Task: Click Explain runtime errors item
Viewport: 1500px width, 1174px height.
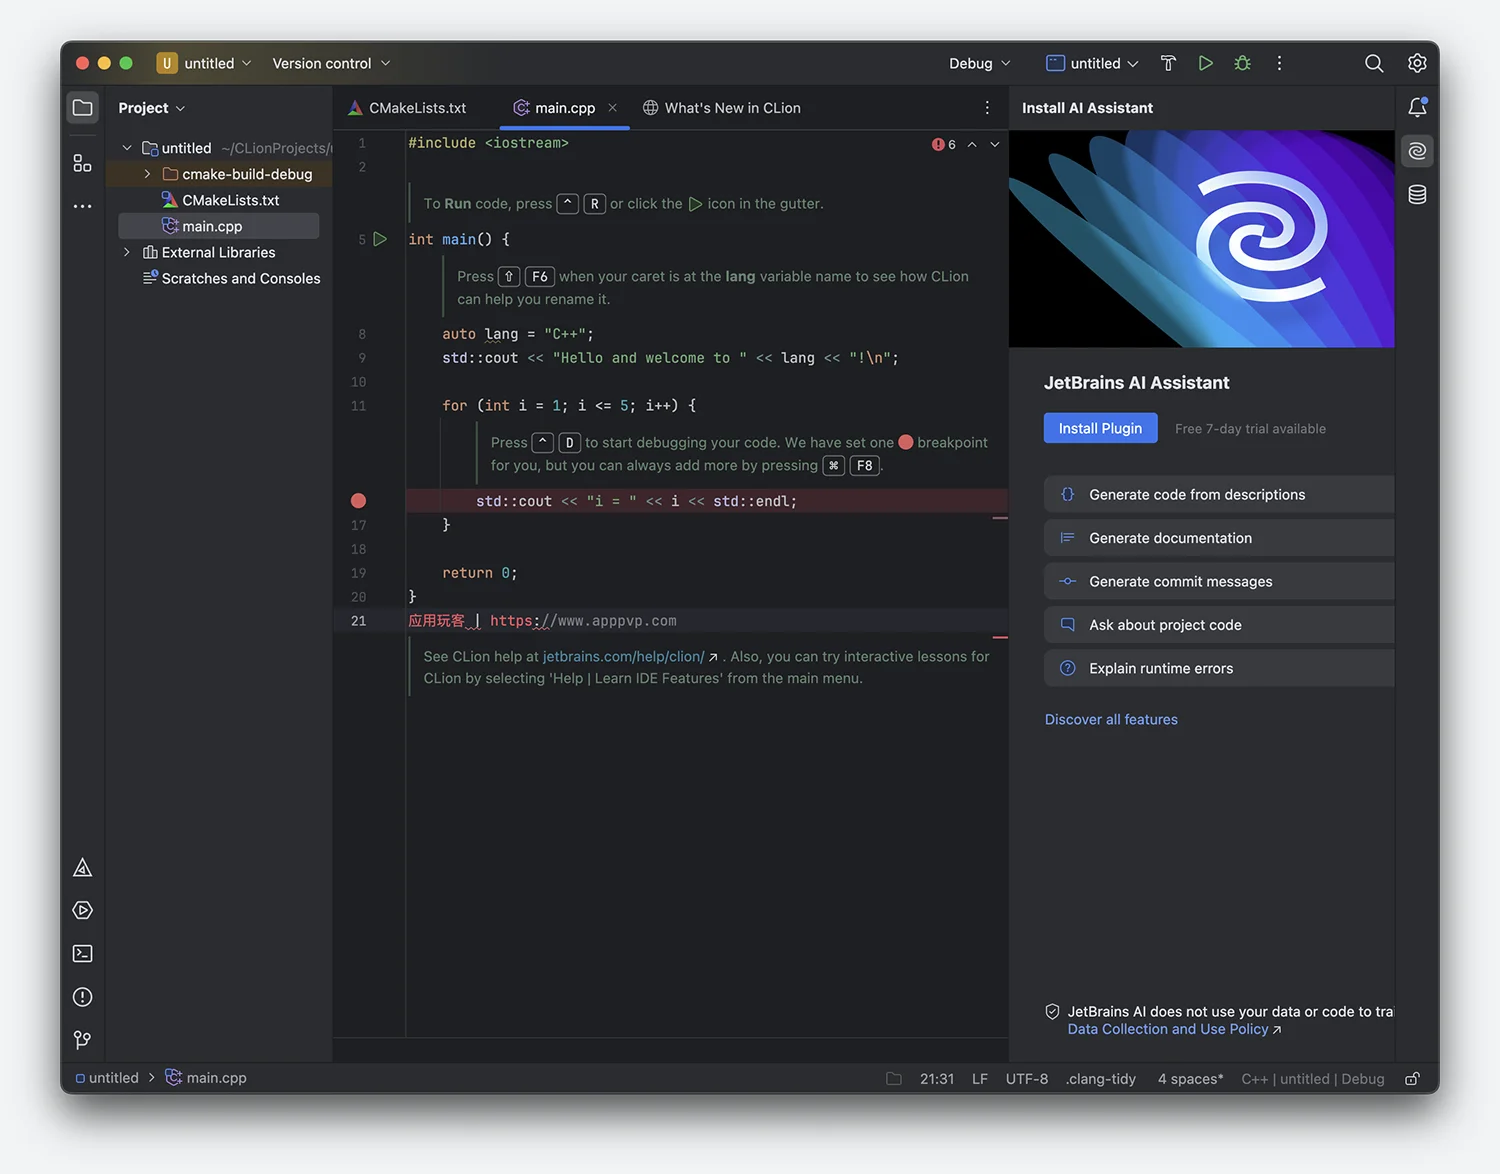Action: (x=1219, y=668)
